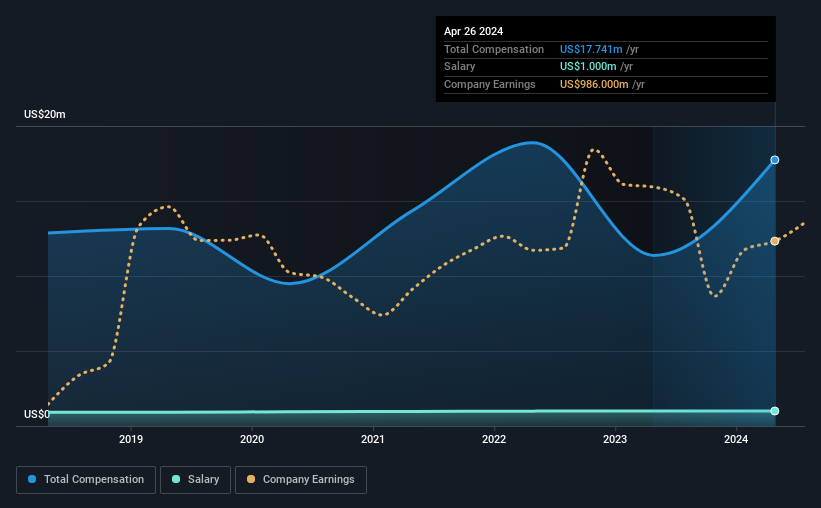Click the US$1.000m salary value
Viewport: 821px width, 508px height.
coord(588,67)
